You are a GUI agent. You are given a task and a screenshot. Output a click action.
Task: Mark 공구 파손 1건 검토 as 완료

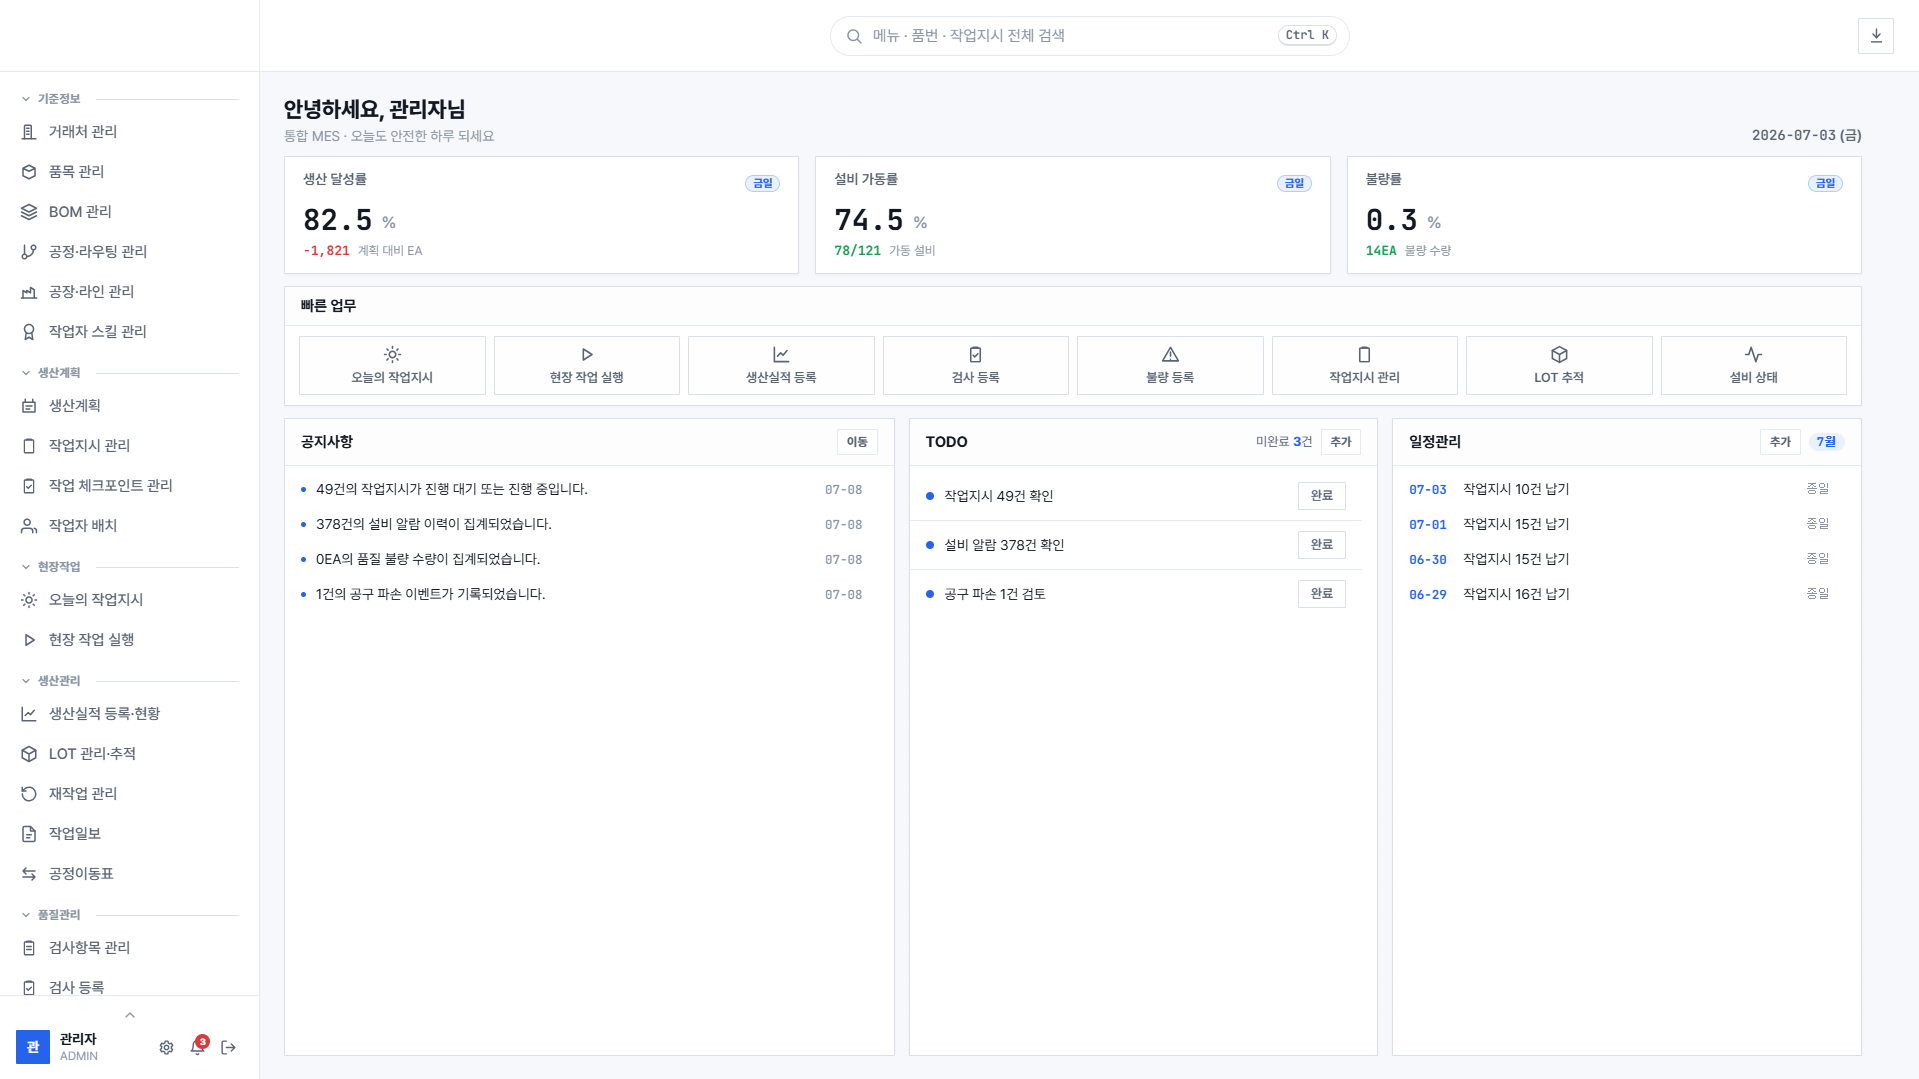click(x=1321, y=594)
